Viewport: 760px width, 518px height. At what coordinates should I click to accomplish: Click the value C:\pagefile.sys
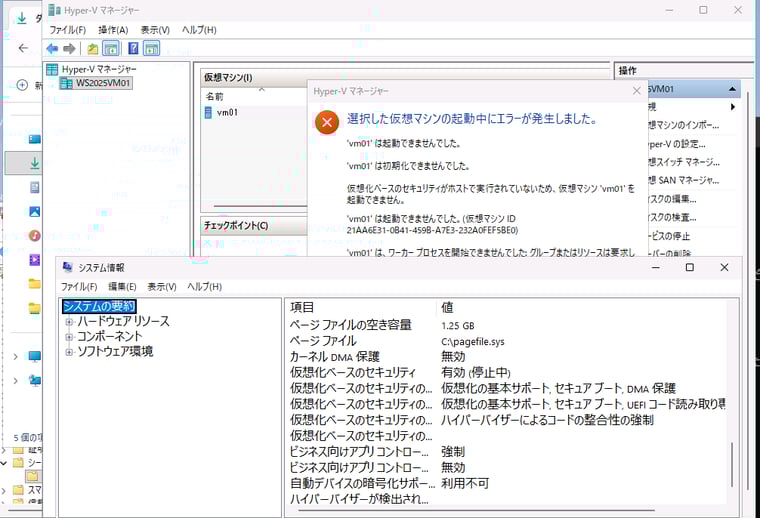473,342
